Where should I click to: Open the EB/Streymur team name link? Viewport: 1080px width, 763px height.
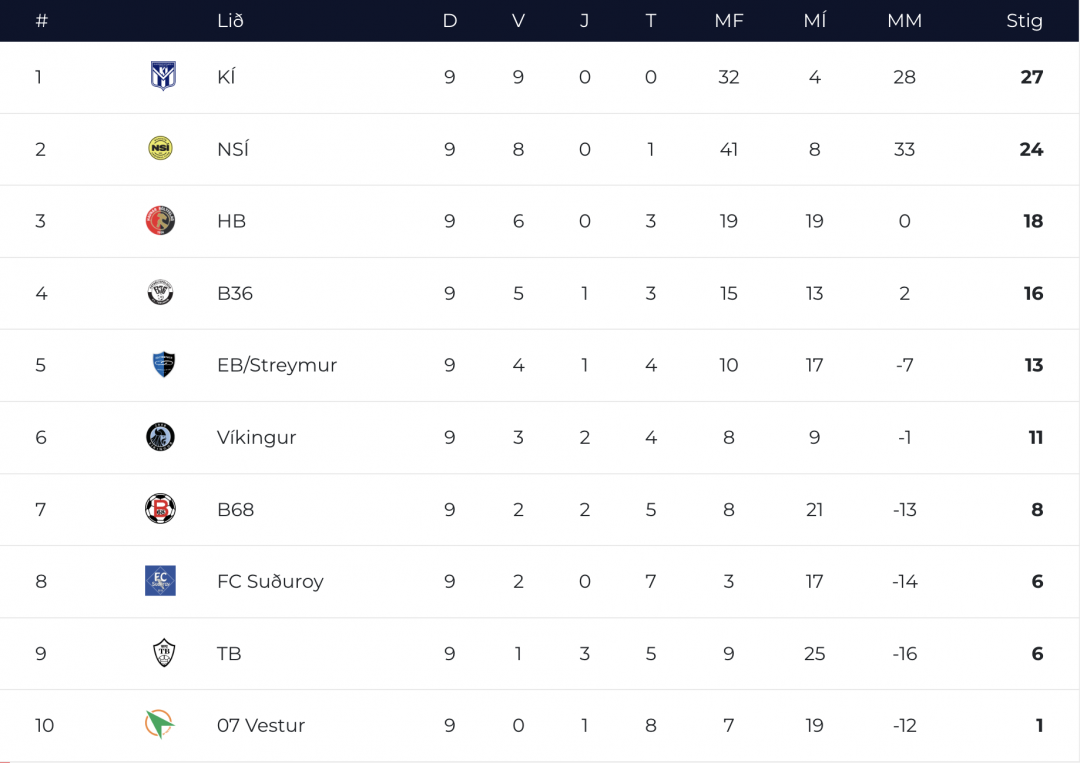click(277, 365)
